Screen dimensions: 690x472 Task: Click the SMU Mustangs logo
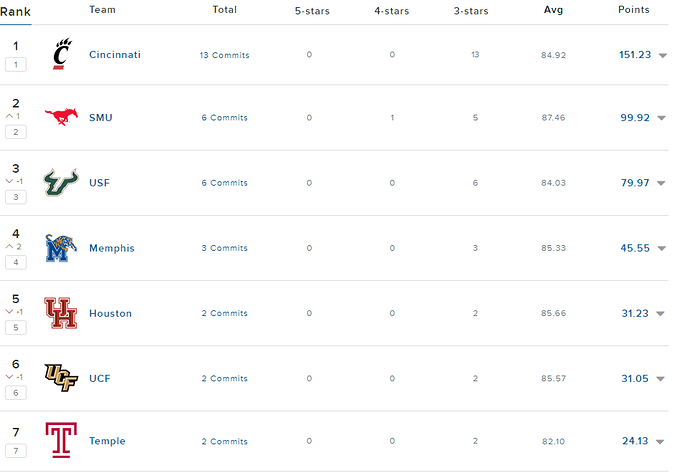tap(61, 117)
